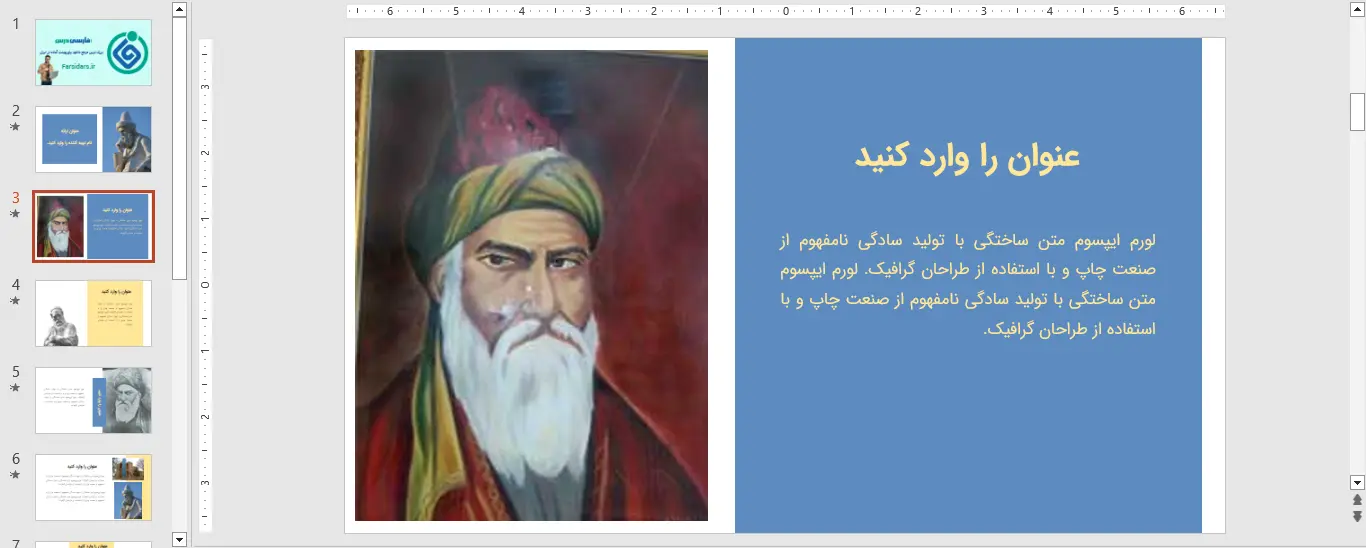The width and height of the screenshot is (1366, 548).
Task: Go to the next slide using the double-down arrow
Action: pos(1357,516)
